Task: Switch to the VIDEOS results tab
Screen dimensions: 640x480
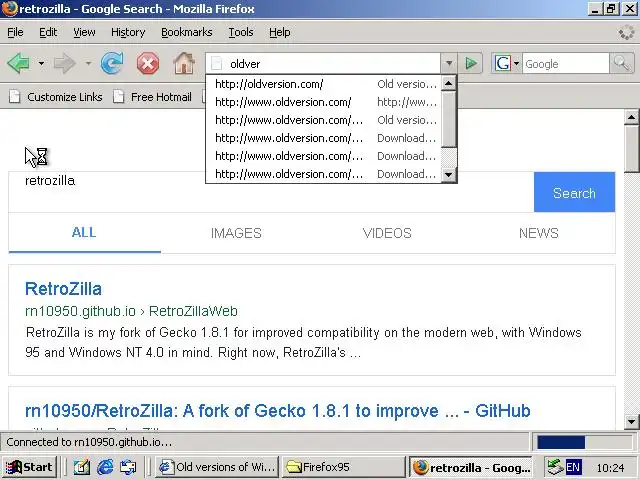Action: click(x=387, y=233)
